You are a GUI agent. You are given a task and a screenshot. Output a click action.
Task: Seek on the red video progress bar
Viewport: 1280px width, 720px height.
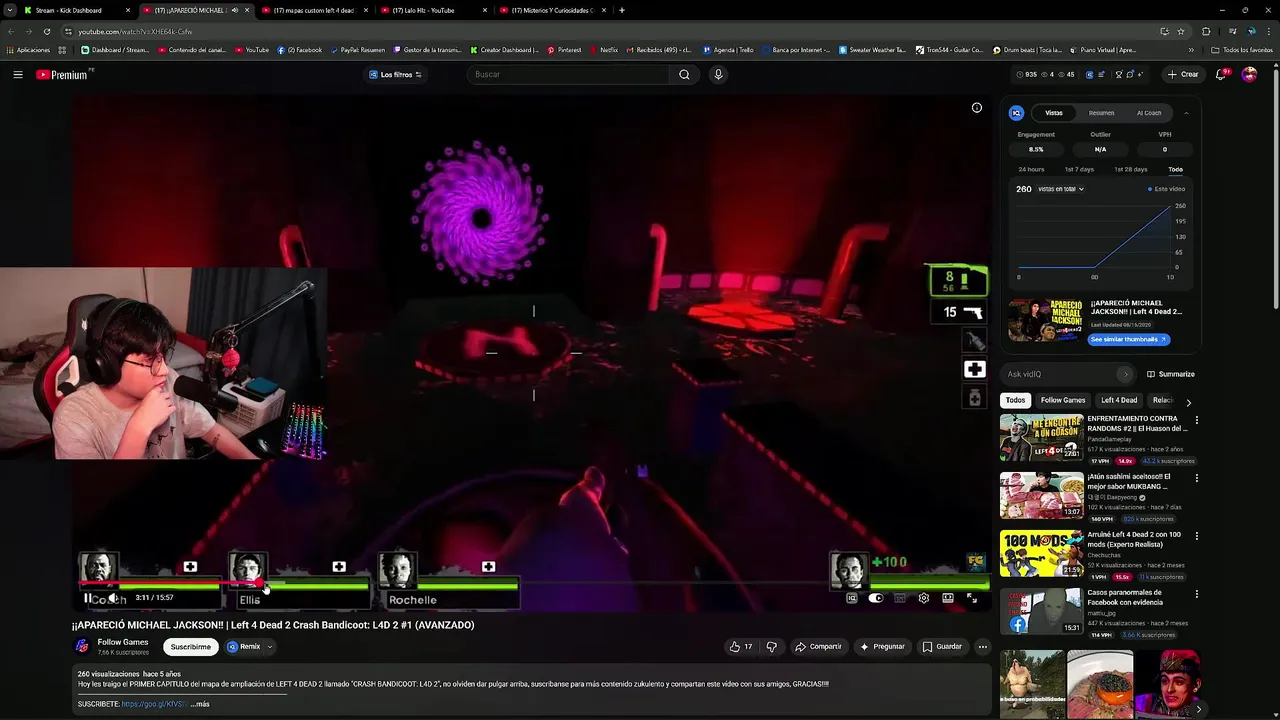(x=534, y=583)
